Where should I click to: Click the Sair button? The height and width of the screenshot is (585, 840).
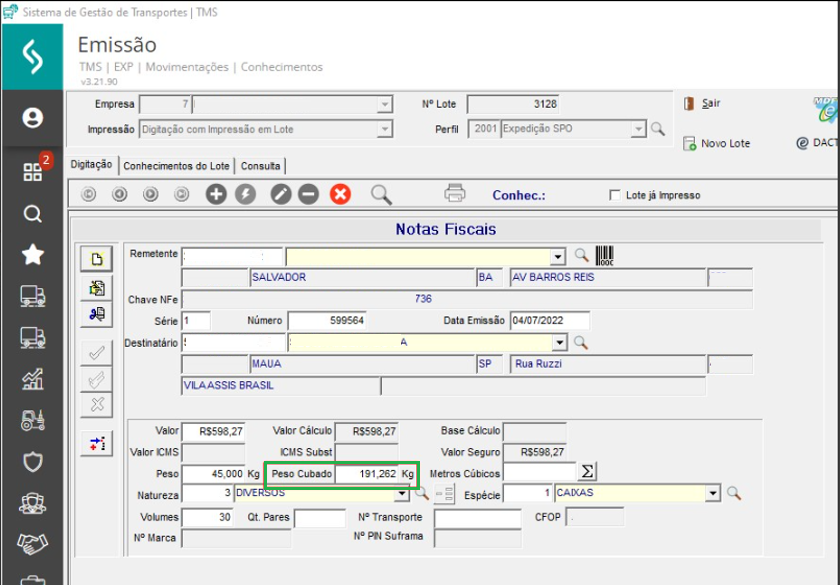702,103
